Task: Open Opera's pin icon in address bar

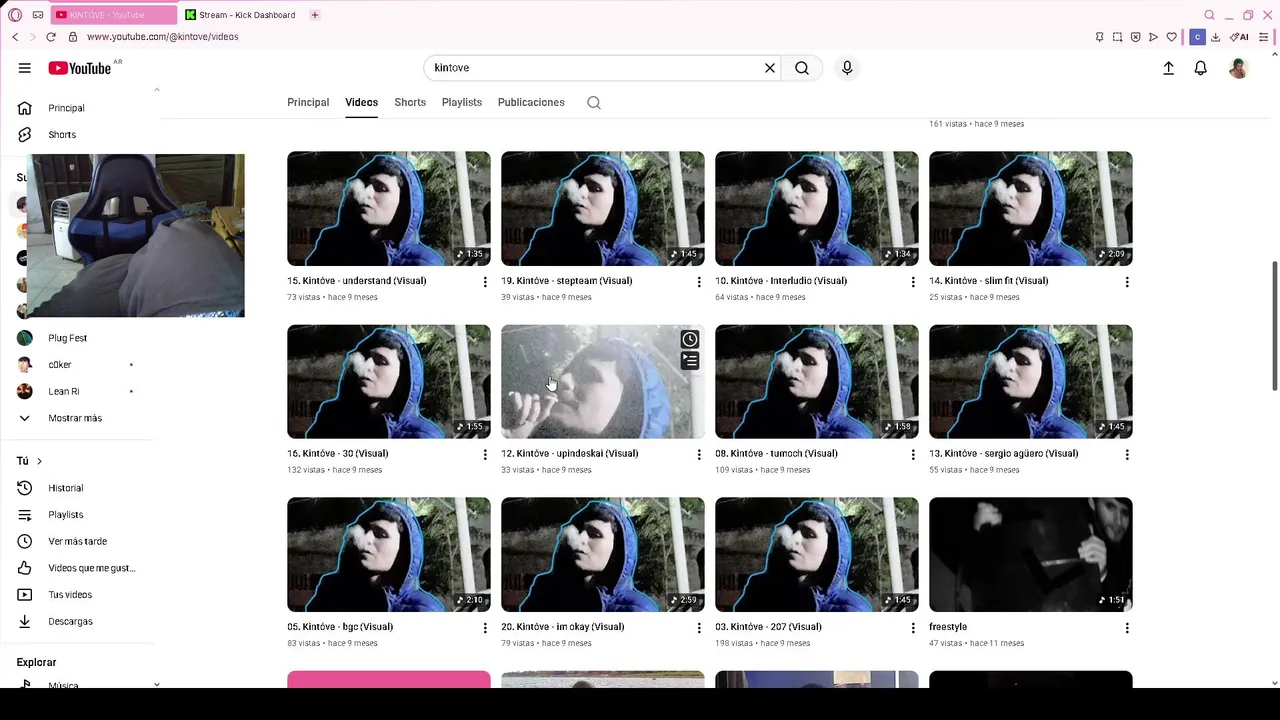Action: point(1099,37)
